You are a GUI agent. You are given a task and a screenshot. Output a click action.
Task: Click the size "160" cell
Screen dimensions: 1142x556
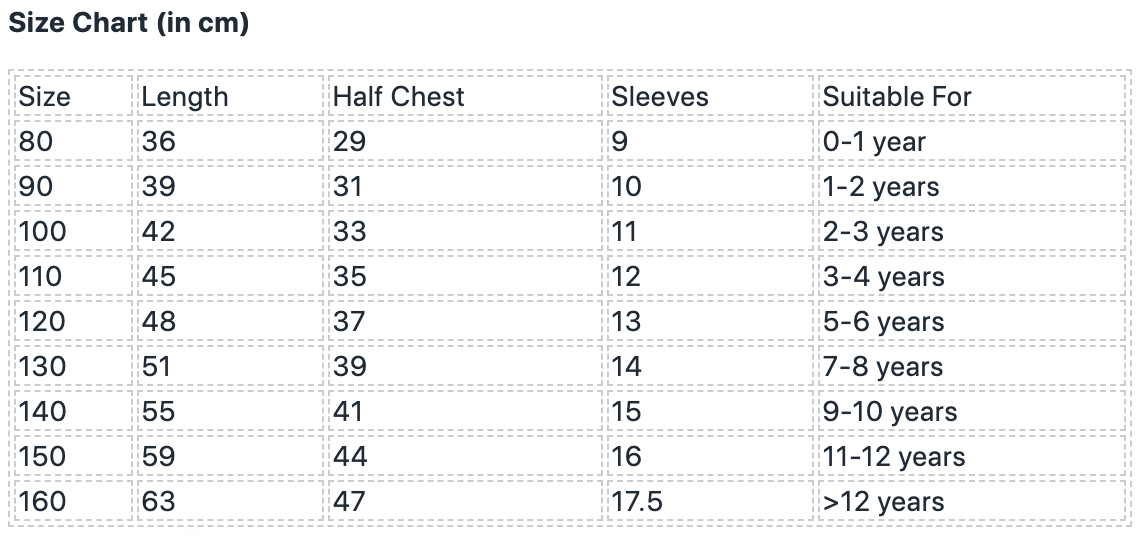42,502
